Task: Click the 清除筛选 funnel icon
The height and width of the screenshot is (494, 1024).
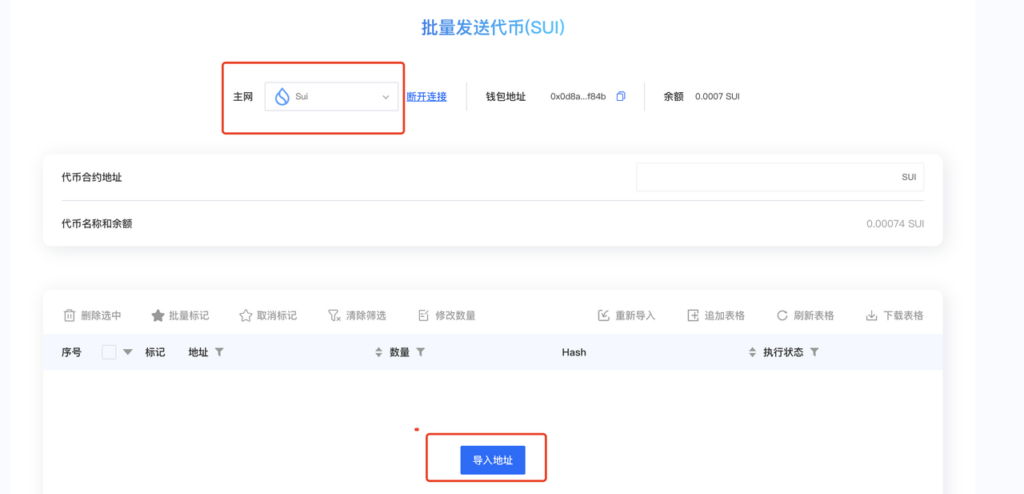Action: click(334, 316)
